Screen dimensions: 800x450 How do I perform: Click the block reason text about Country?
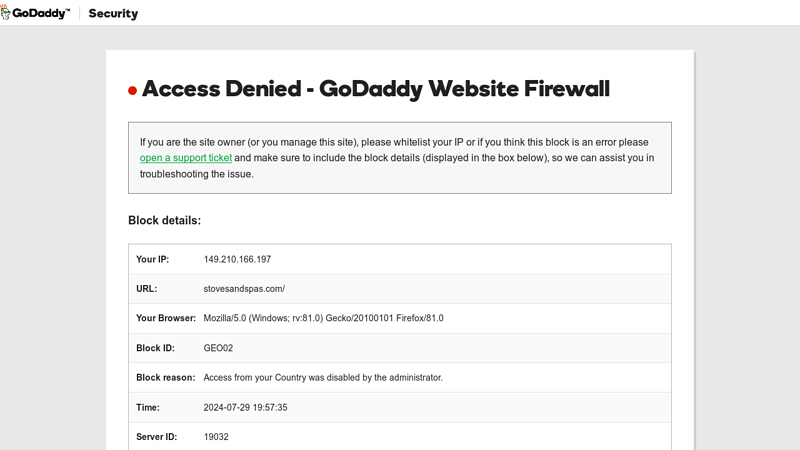[323, 378]
